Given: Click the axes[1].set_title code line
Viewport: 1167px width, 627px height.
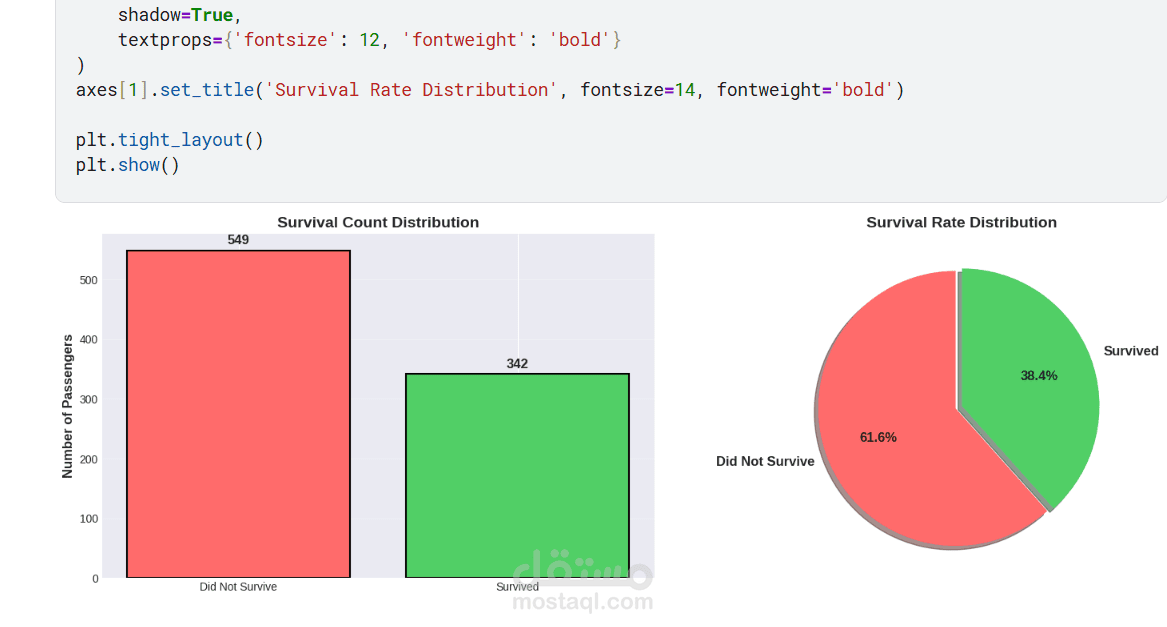Looking at the screenshot, I should coord(490,90).
